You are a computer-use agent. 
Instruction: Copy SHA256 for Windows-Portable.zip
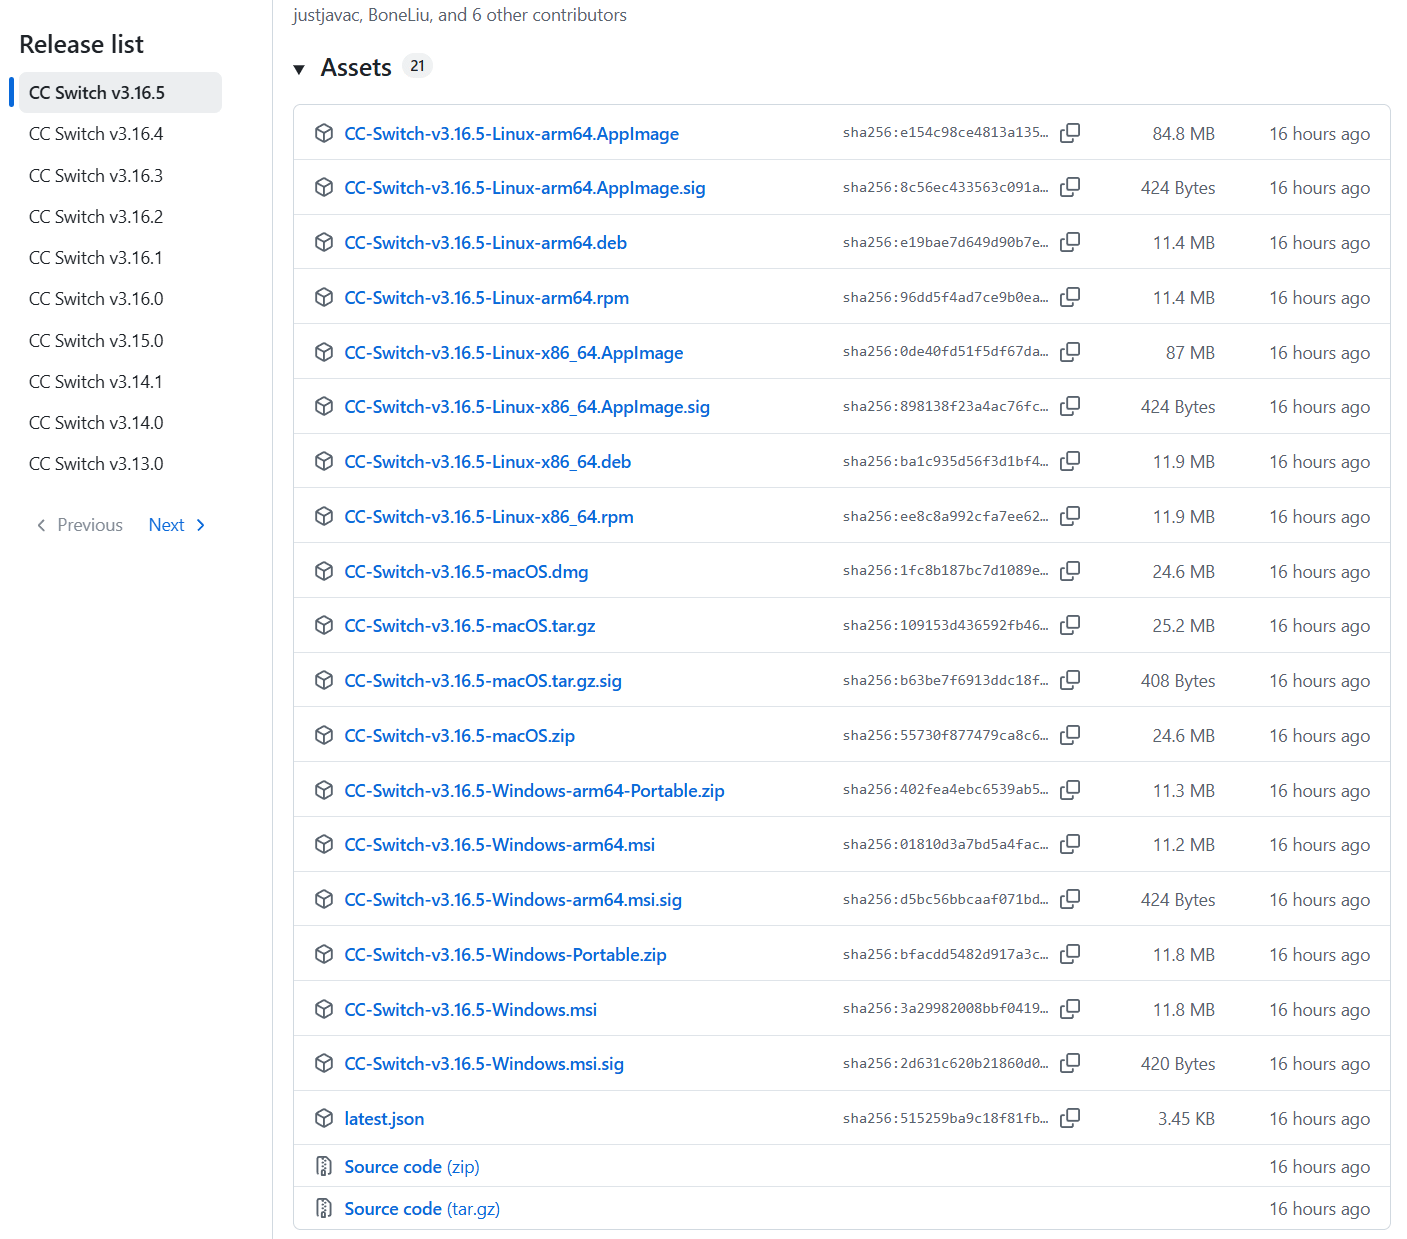[1070, 954]
